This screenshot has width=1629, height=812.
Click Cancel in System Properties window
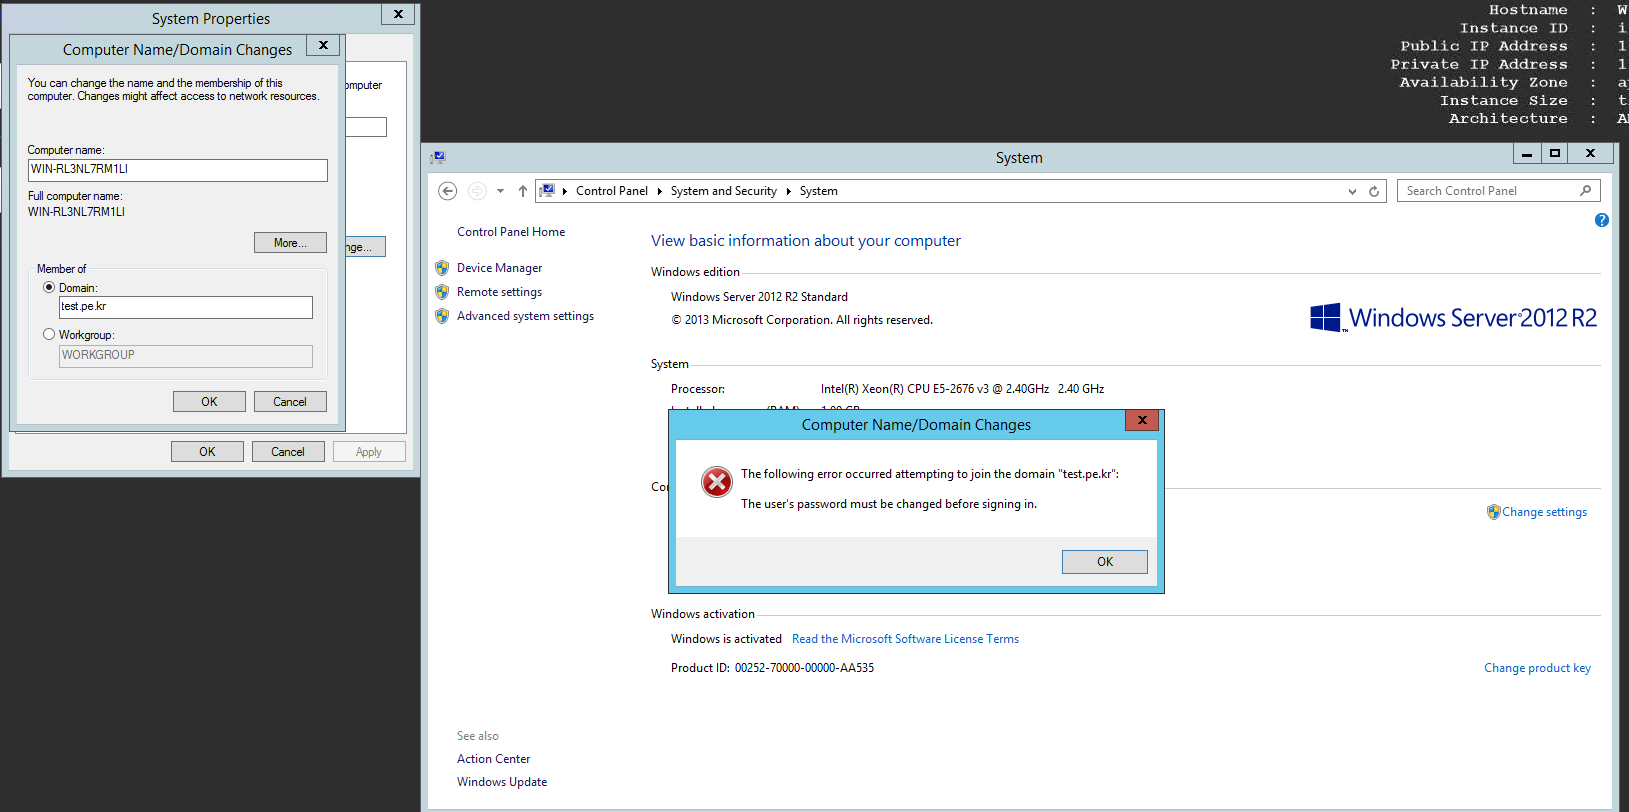288,452
